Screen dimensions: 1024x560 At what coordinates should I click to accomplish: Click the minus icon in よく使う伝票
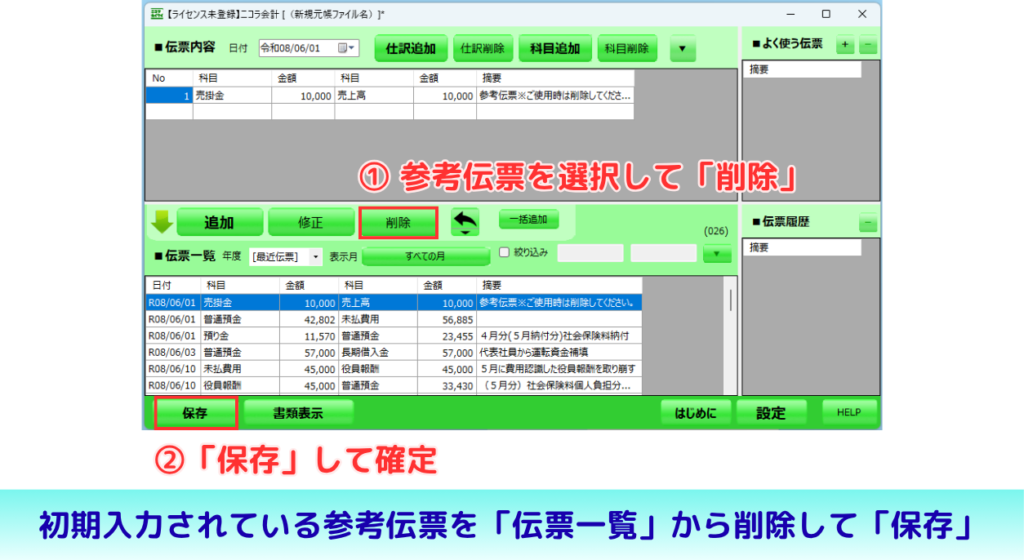point(868,44)
